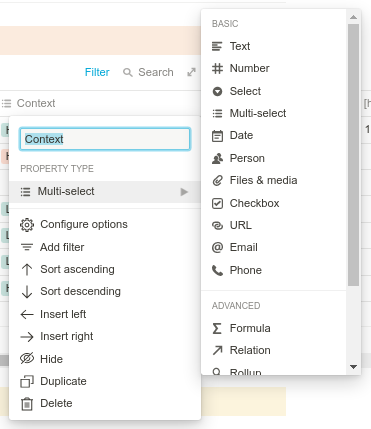Viewport: 371px width, 429px height.
Task: Click the Number hash icon
Action: point(217,68)
